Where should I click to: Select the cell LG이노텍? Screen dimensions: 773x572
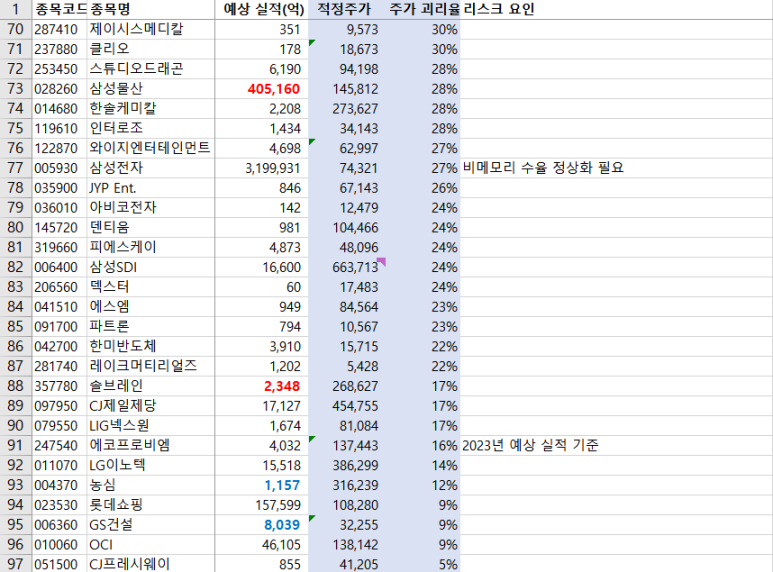(x=151, y=465)
